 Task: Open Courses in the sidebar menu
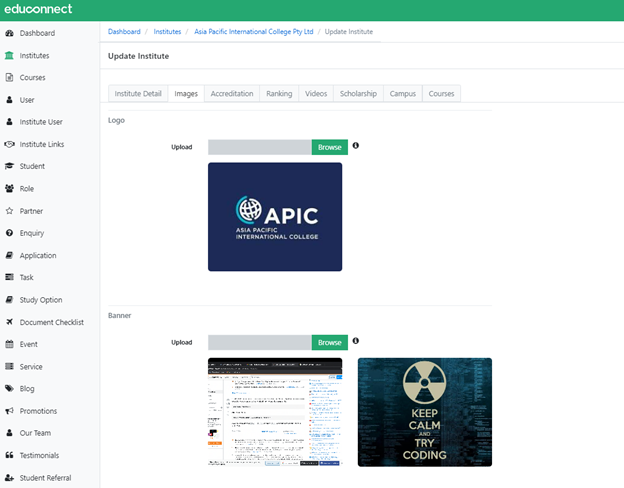[33, 77]
